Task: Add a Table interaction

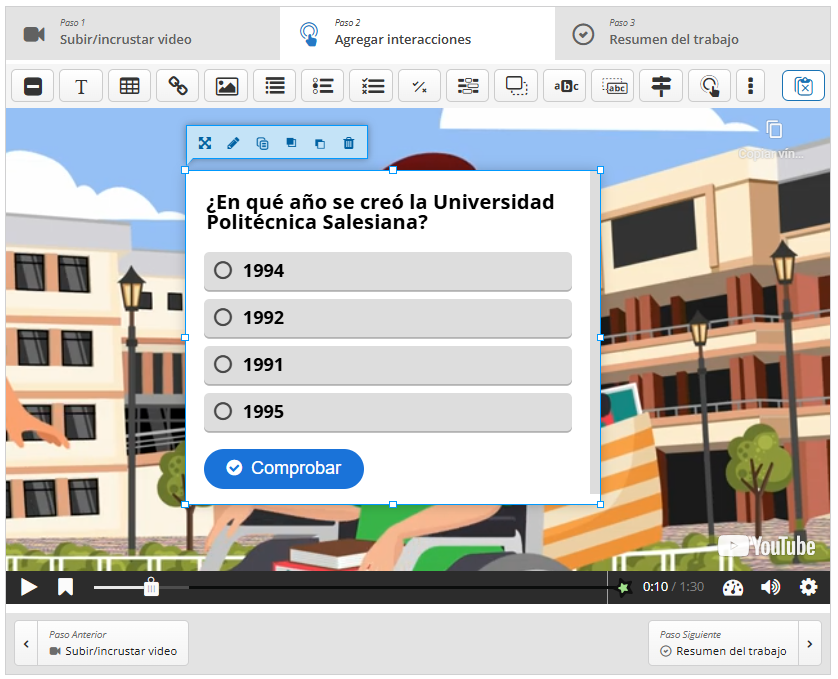Action: pos(129,87)
